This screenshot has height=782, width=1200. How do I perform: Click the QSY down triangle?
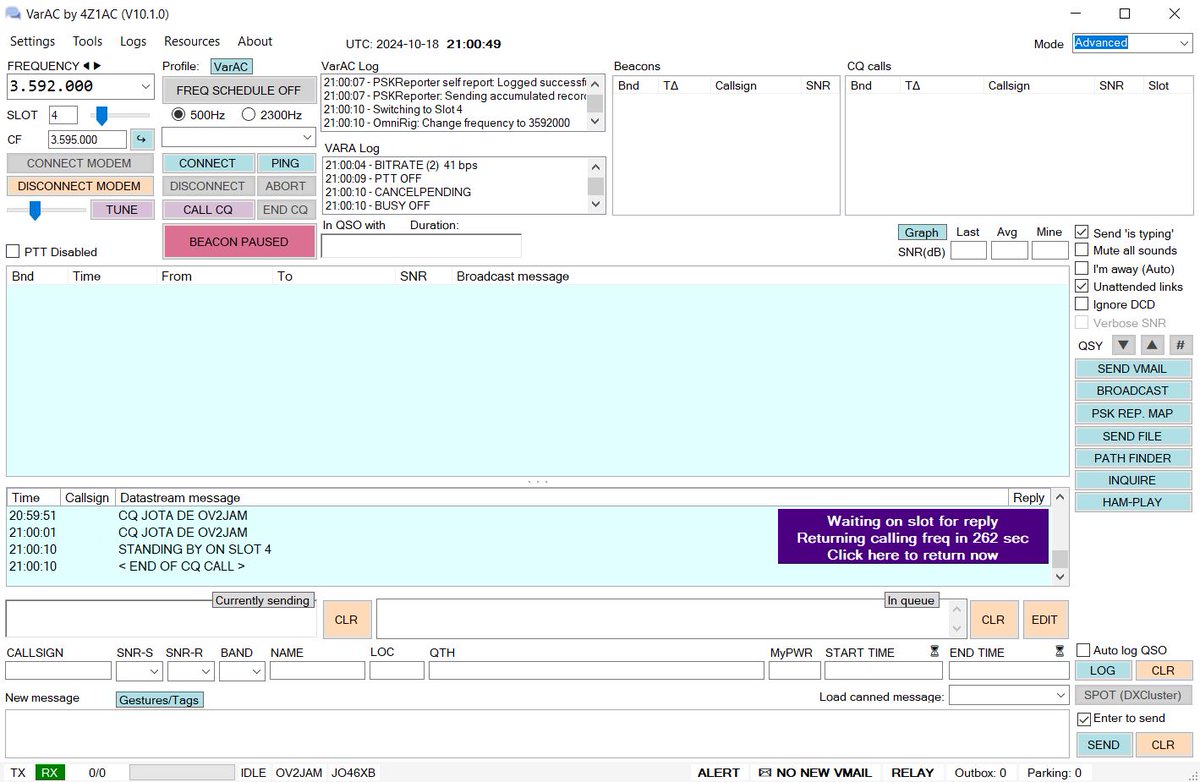point(1123,345)
